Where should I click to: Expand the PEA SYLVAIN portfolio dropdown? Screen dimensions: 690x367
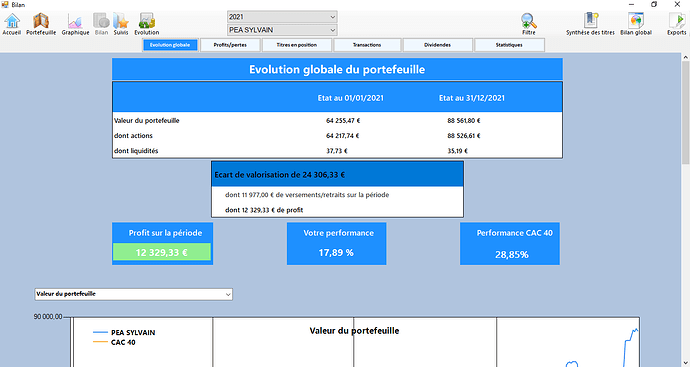click(x=283, y=30)
